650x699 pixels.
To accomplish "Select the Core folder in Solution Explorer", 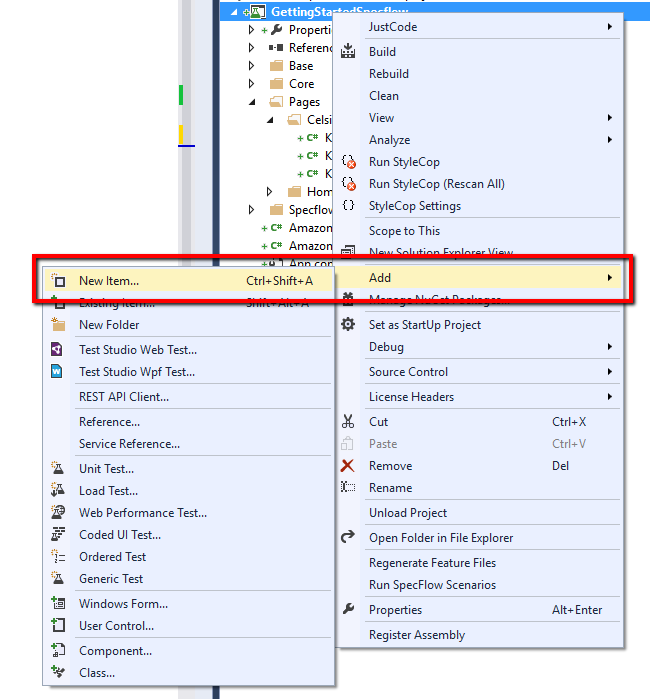I will pyautogui.click(x=301, y=84).
